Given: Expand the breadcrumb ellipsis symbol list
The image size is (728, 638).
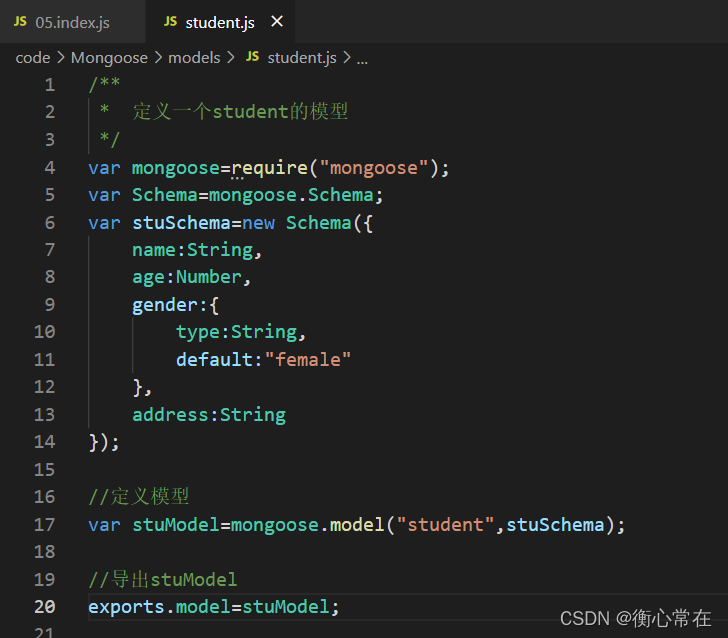Looking at the screenshot, I should coord(362,59).
